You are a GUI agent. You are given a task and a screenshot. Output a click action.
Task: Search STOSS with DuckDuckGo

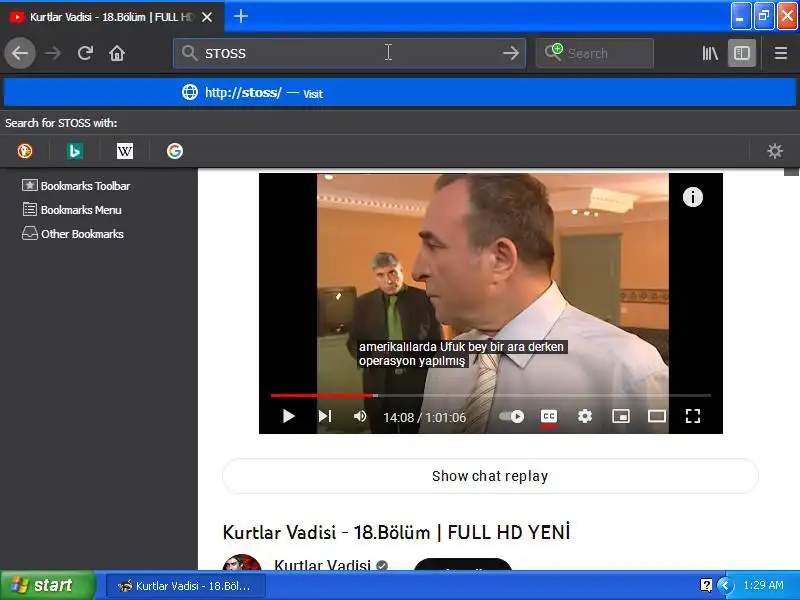(24, 151)
